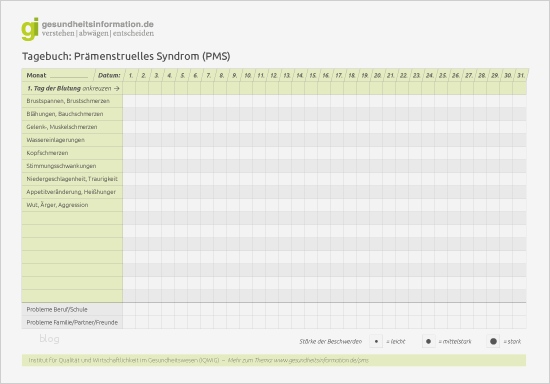Screen dimensions: 550x384
Task: Click the Institut für Qualität footer text
Action: tap(124, 360)
